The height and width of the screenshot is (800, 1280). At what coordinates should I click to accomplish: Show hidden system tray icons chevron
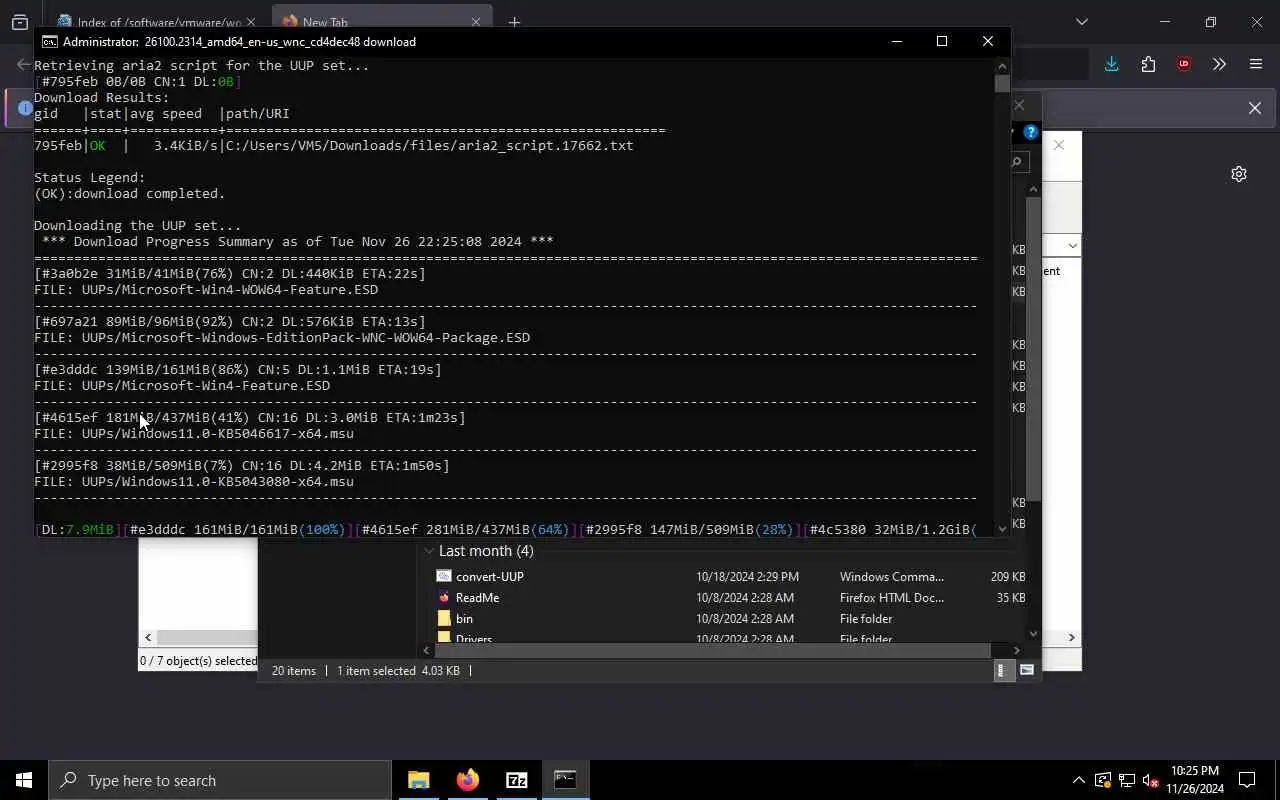click(1078, 780)
